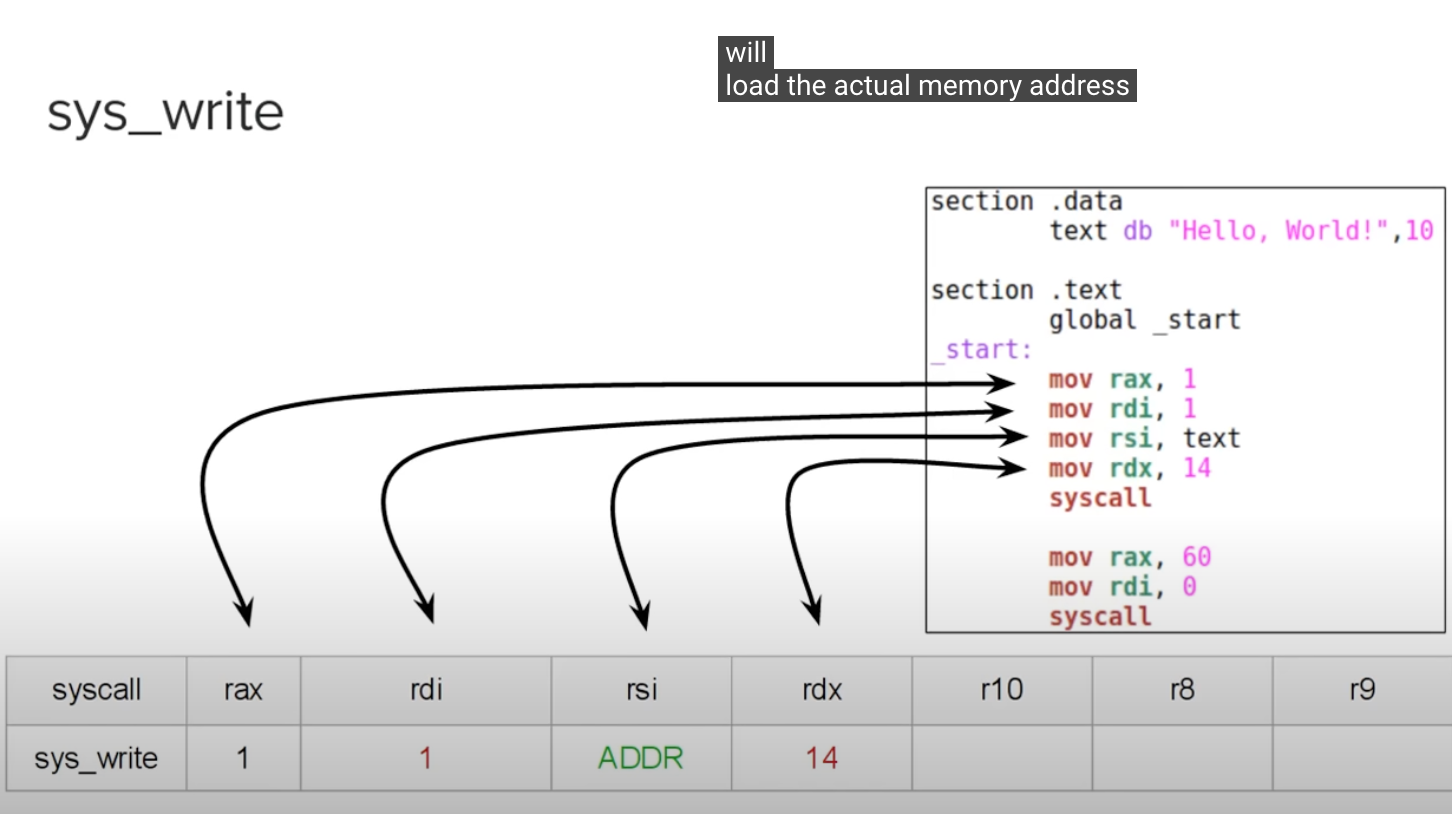Viewport: 1452px width, 814px height.
Task: Click the red '14' table cell
Action: pos(822,758)
